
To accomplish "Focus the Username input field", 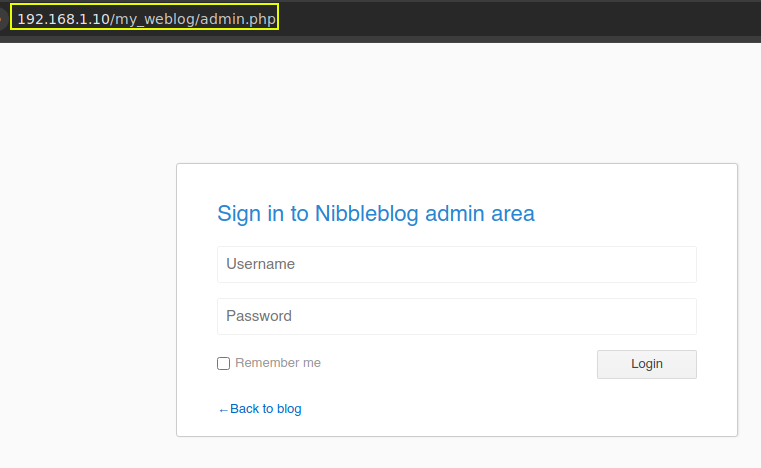I will point(456,265).
